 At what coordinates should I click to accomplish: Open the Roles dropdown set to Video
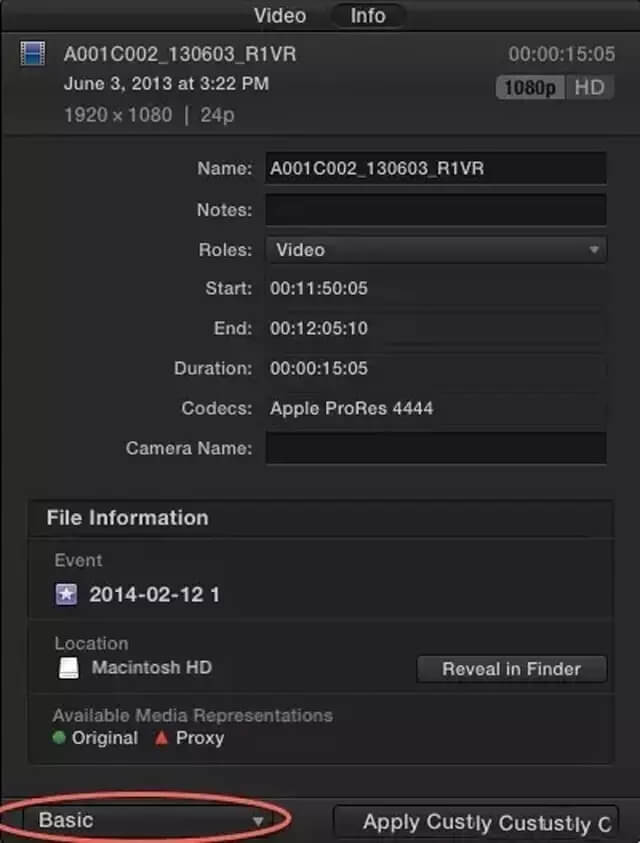pos(435,250)
